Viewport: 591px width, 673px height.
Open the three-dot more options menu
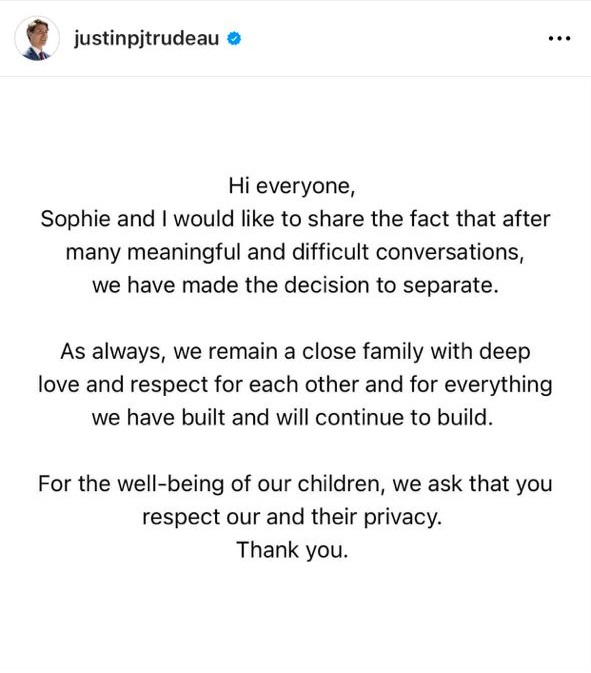click(559, 39)
